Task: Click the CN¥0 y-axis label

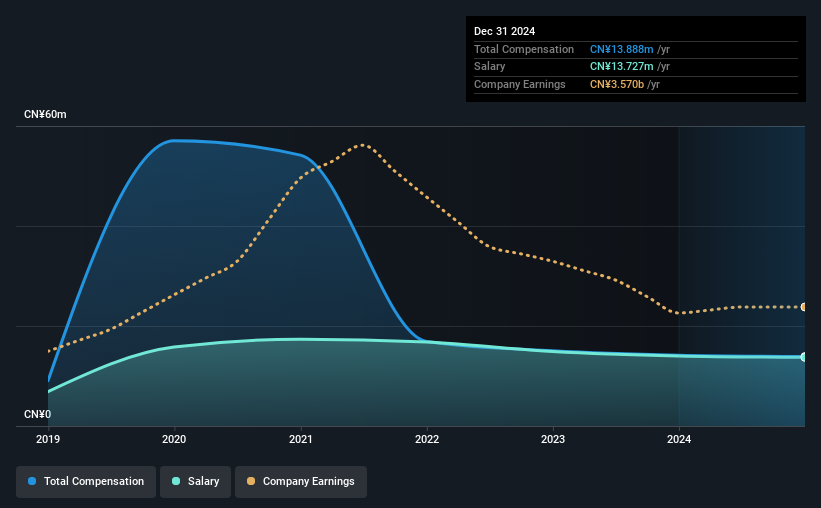Action: [x=38, y=414]
